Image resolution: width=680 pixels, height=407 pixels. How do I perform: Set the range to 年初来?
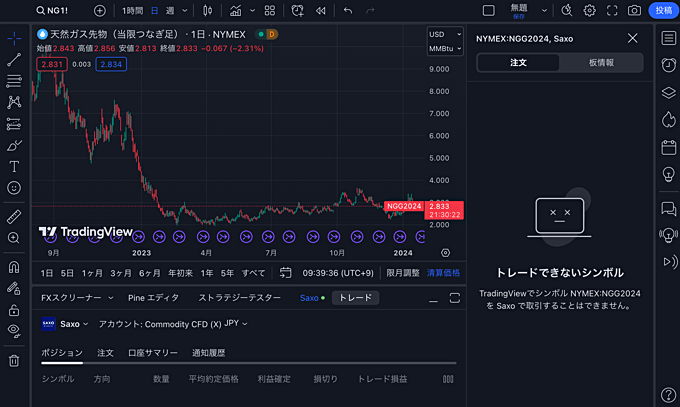(x=180, y=273)
